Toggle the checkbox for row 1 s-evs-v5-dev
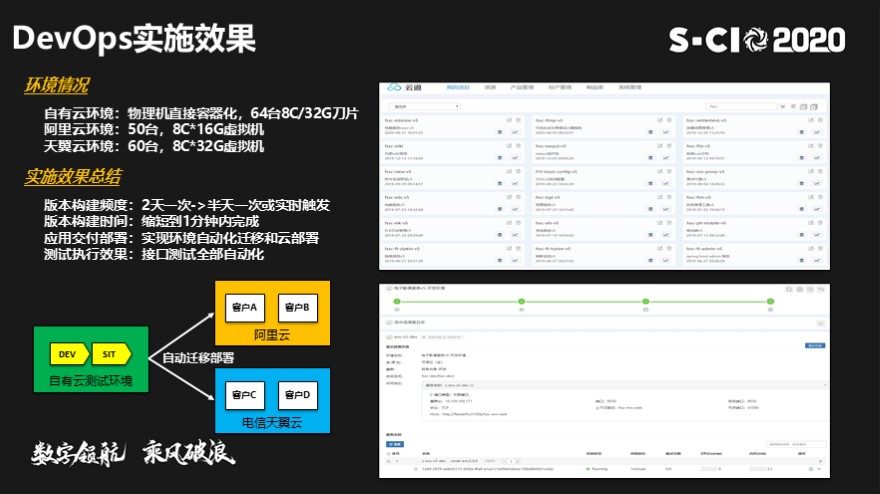 (388, 461)
